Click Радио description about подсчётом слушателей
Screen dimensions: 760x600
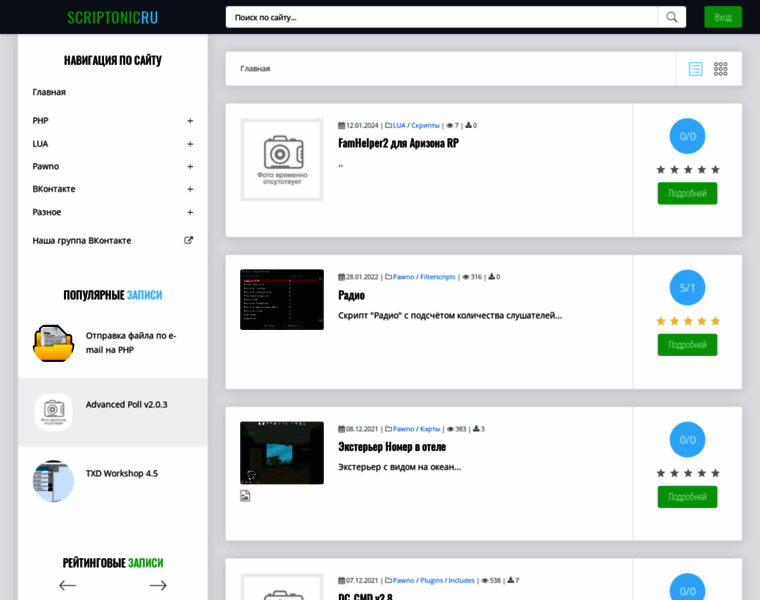point(450,316)
